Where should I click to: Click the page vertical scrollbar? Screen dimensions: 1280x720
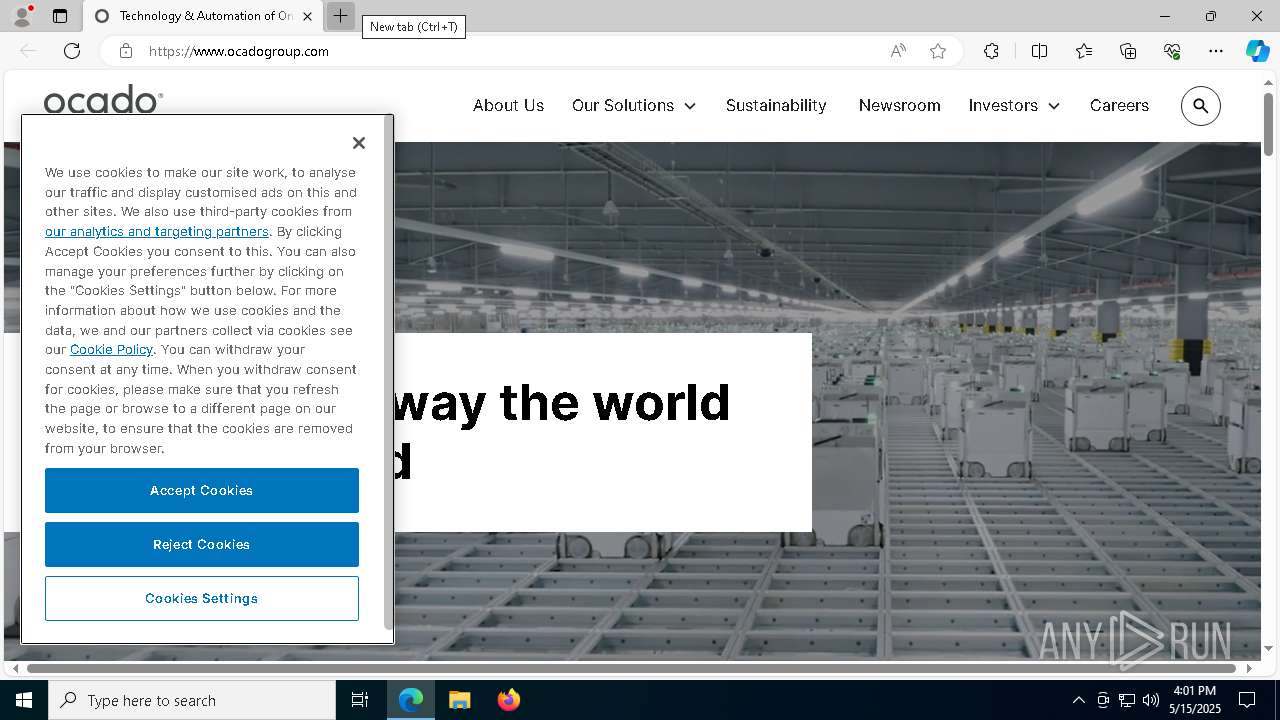coord(1268,125)
